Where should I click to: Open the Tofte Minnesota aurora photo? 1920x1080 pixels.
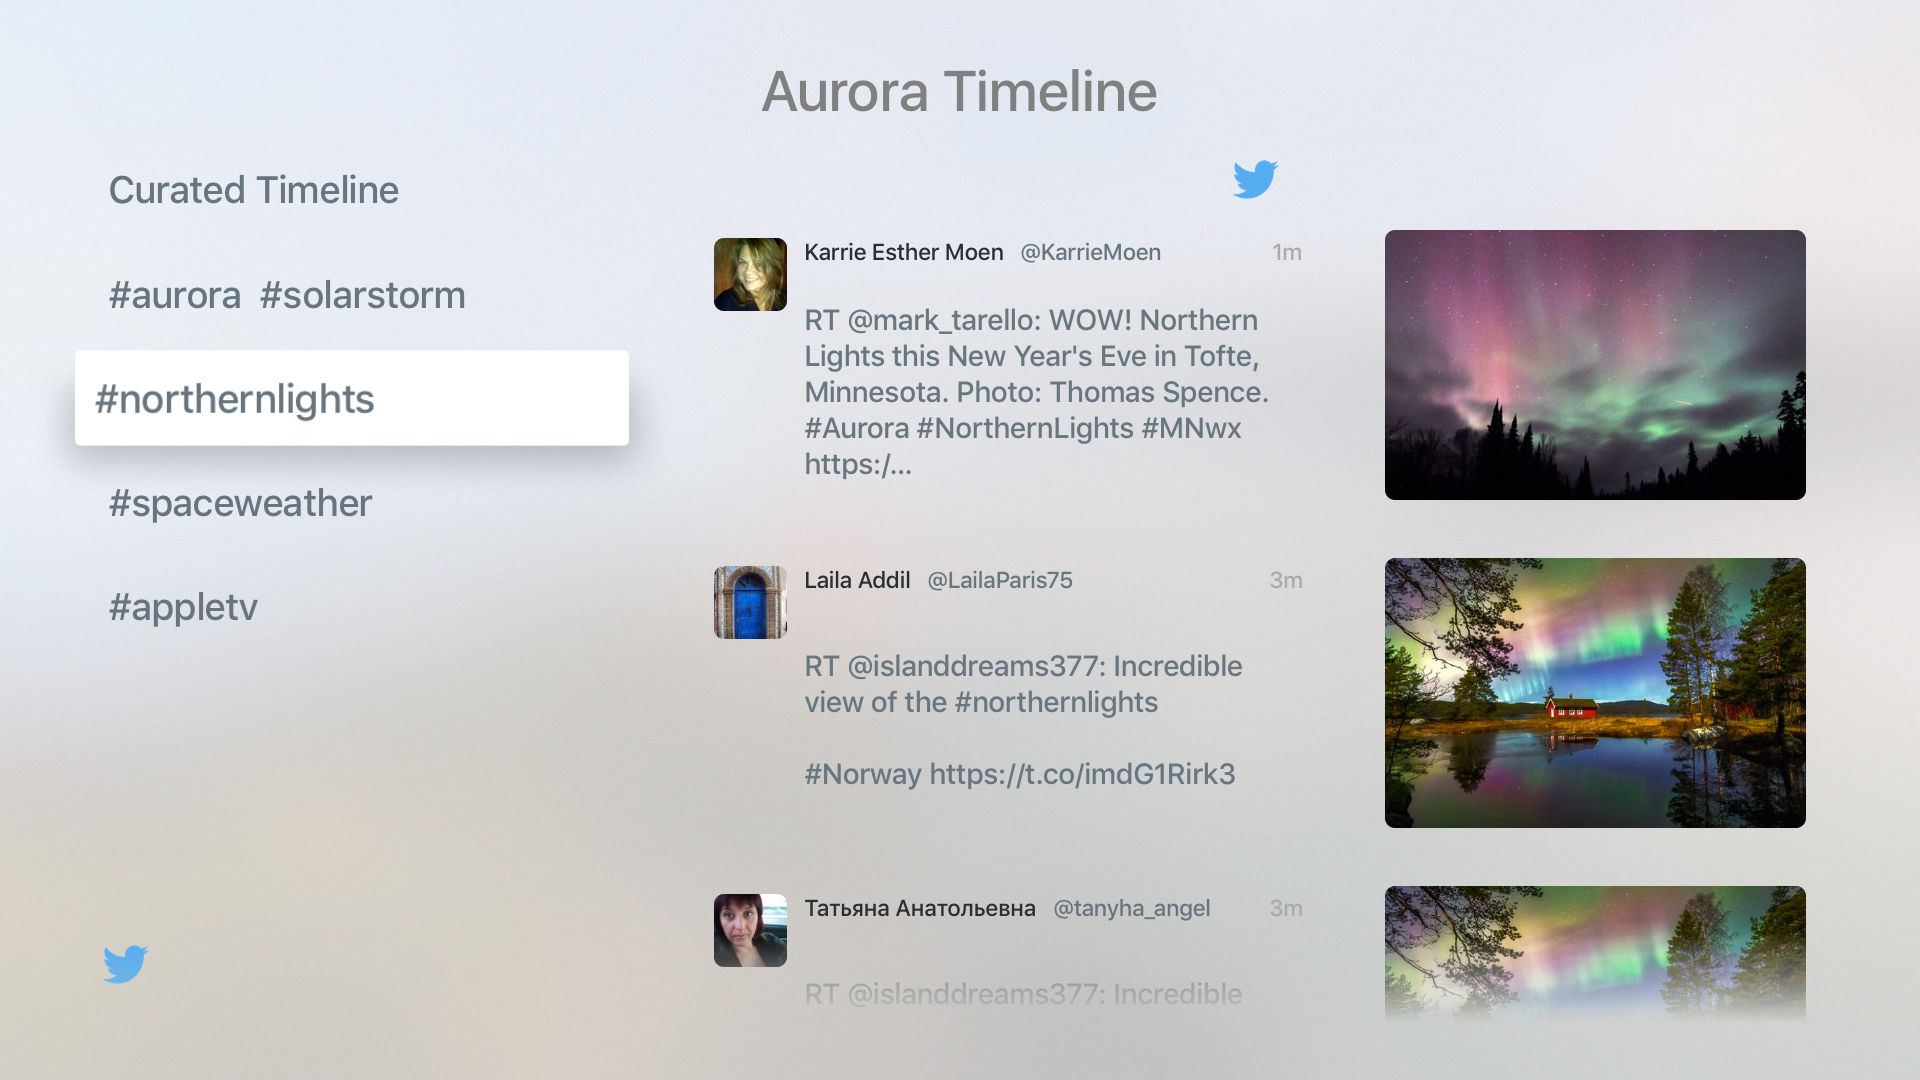(1595, 365)
